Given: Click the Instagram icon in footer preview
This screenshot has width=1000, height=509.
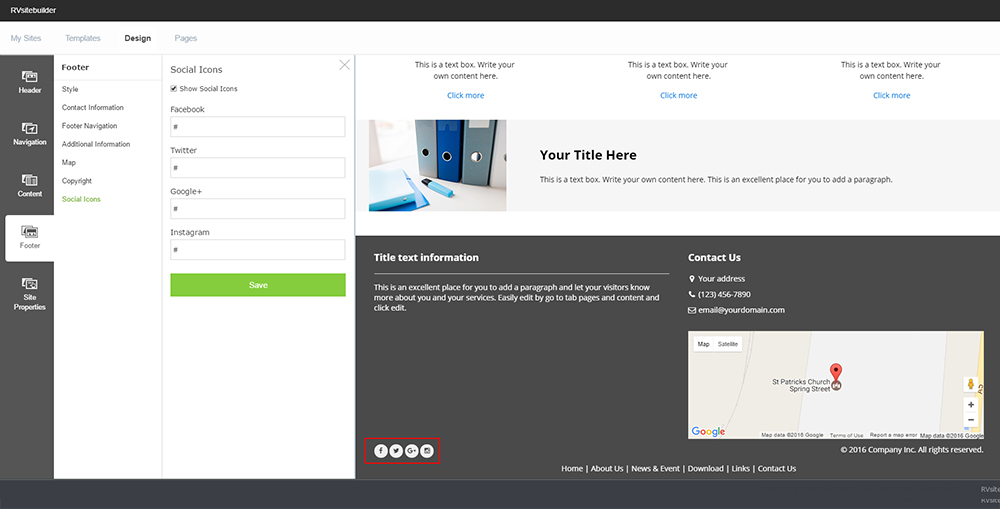Looking at the screenshot, I should tap(427, 451).
